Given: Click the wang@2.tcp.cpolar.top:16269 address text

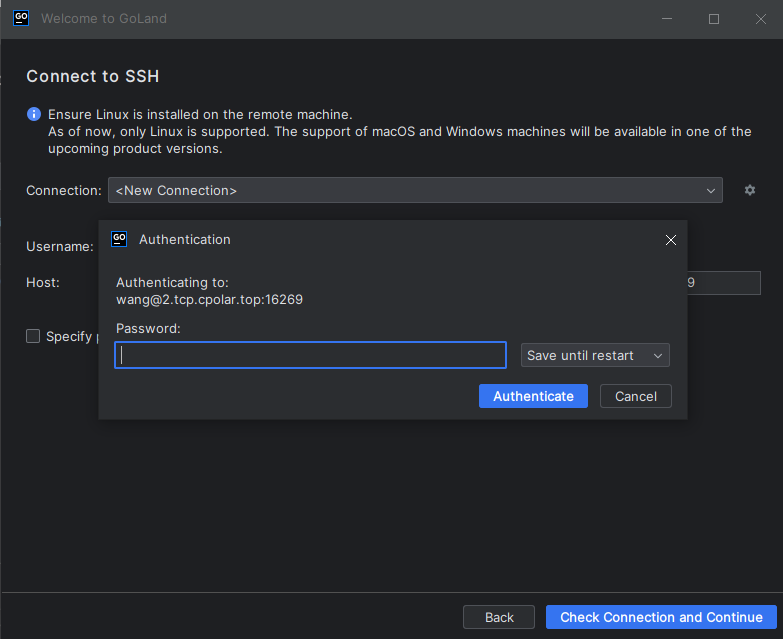Looking at the screenshot, I should (209, 299).
